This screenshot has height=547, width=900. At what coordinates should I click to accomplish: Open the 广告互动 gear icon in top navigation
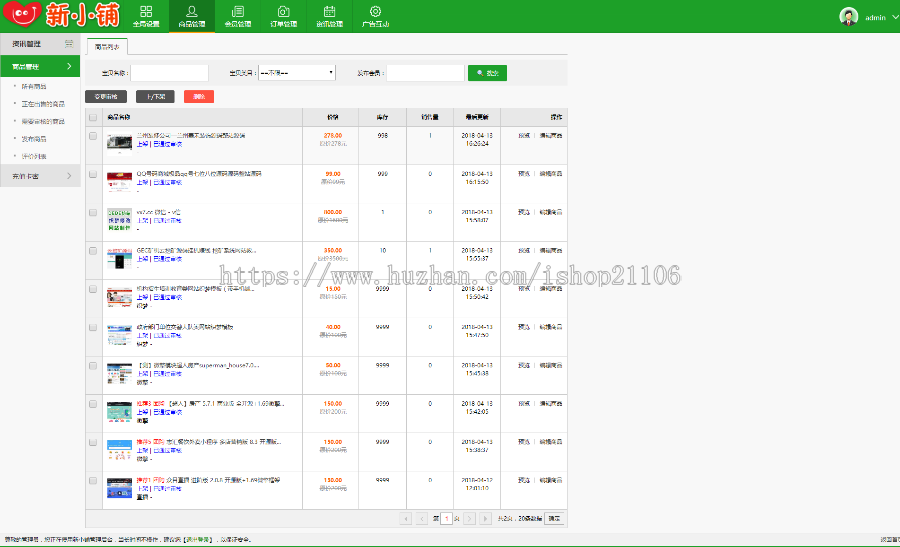pyautogui.click(x=375, y=11)
